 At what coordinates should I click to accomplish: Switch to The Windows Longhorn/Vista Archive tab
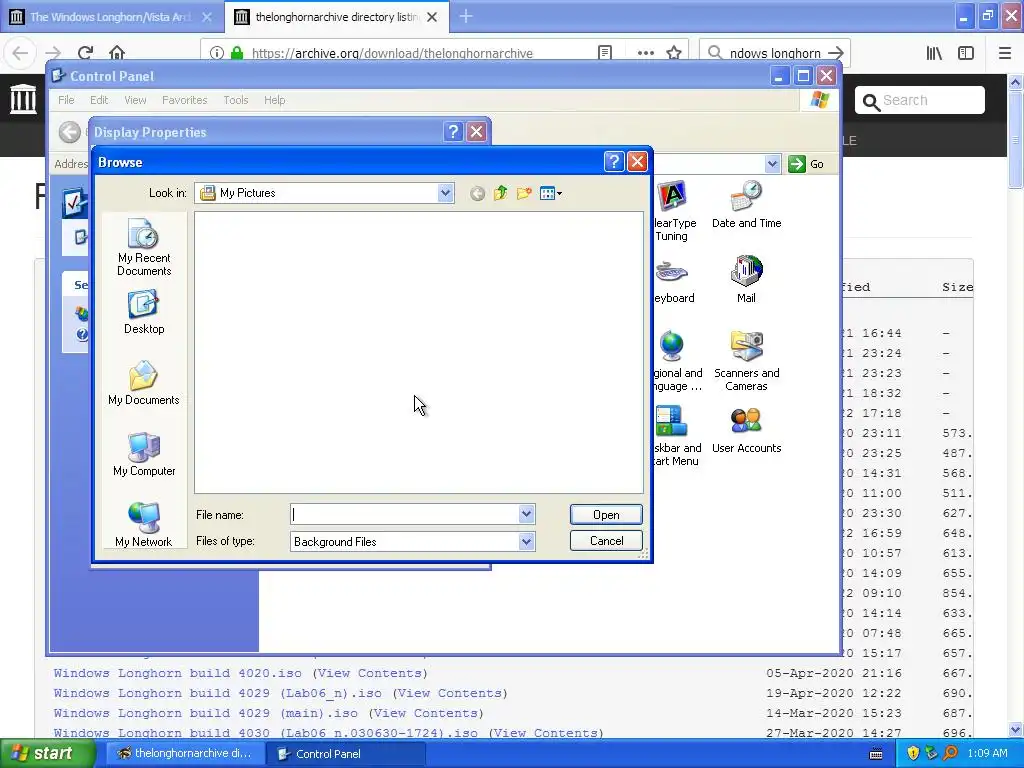coord(112,17)
